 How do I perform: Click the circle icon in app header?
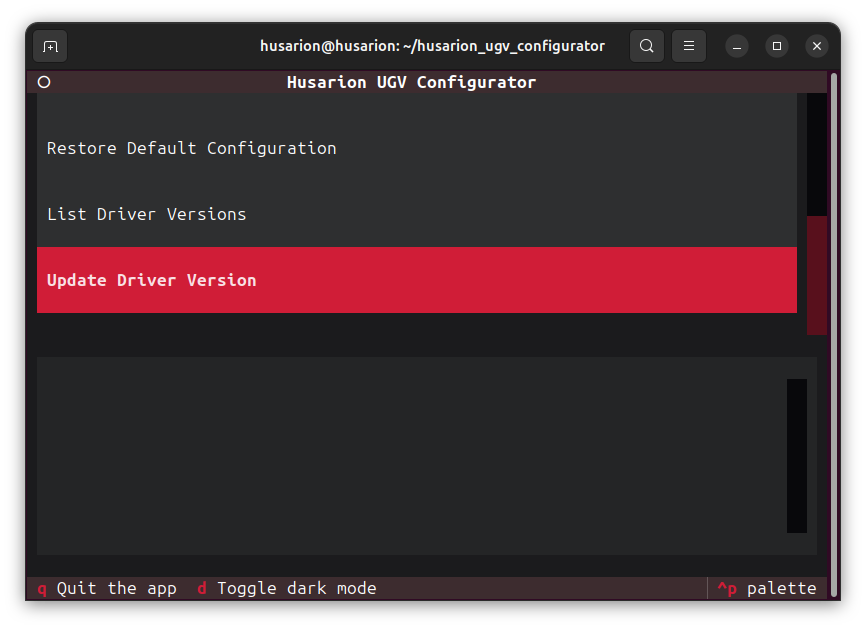pyautogui.click(x=44, y=82)
